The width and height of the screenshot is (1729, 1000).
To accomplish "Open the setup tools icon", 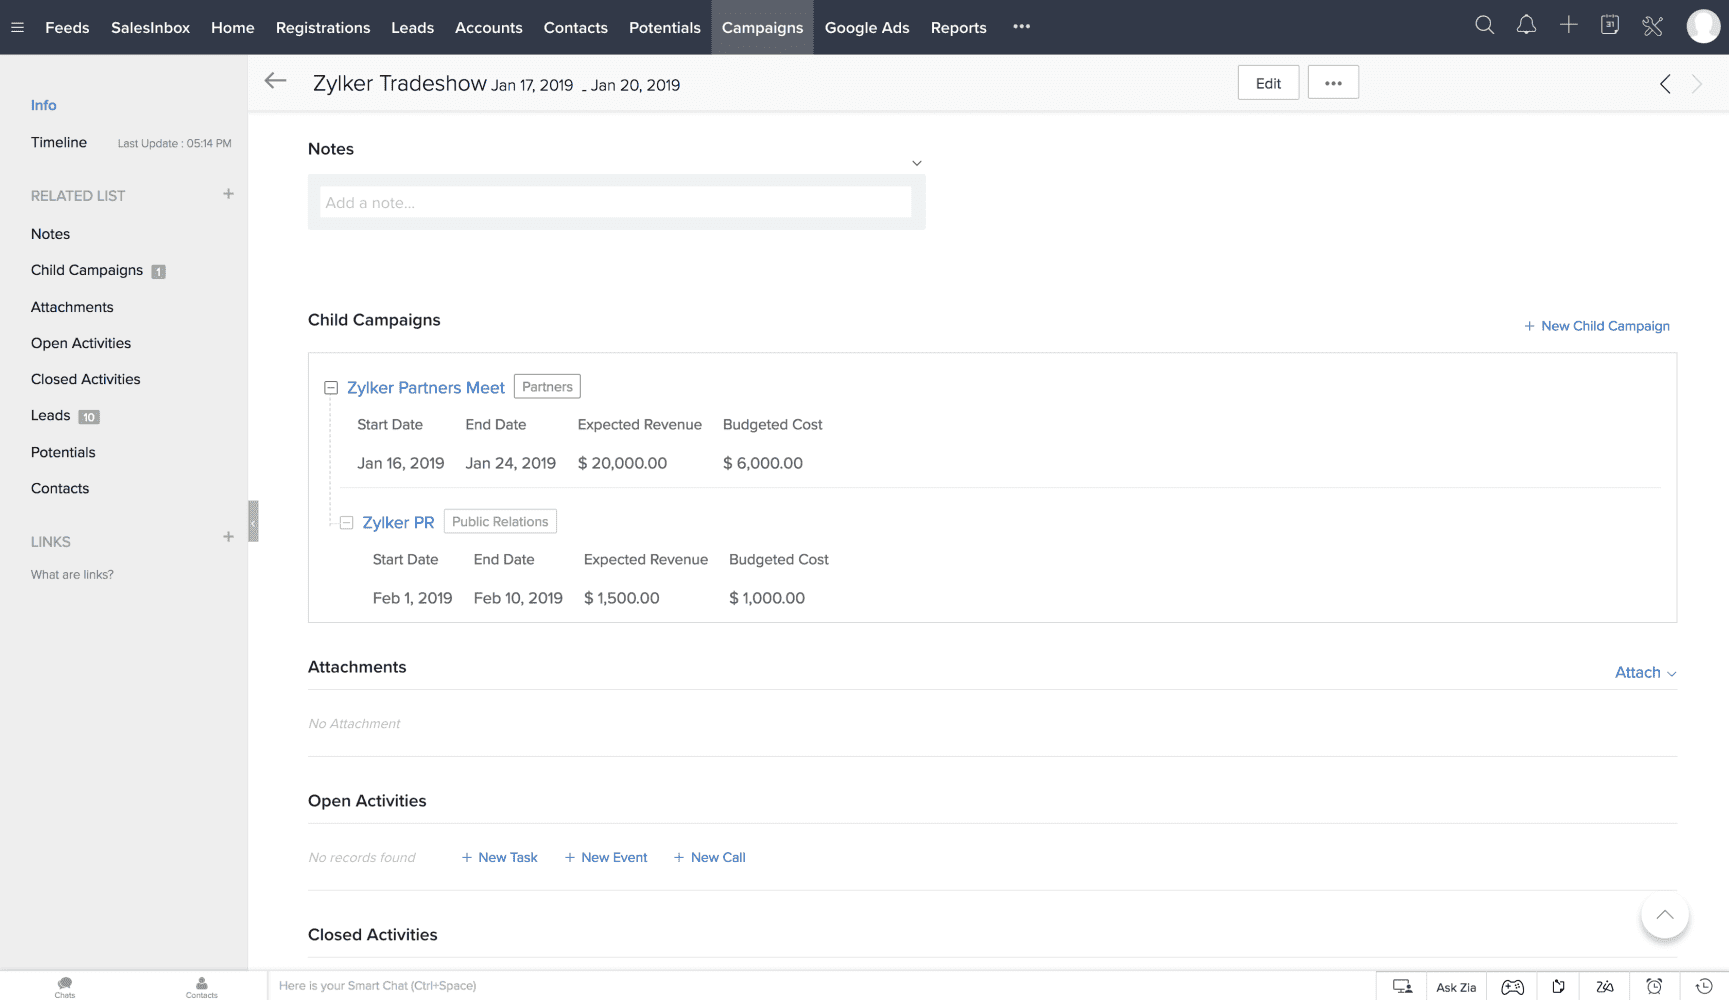I will [1653, 26].
